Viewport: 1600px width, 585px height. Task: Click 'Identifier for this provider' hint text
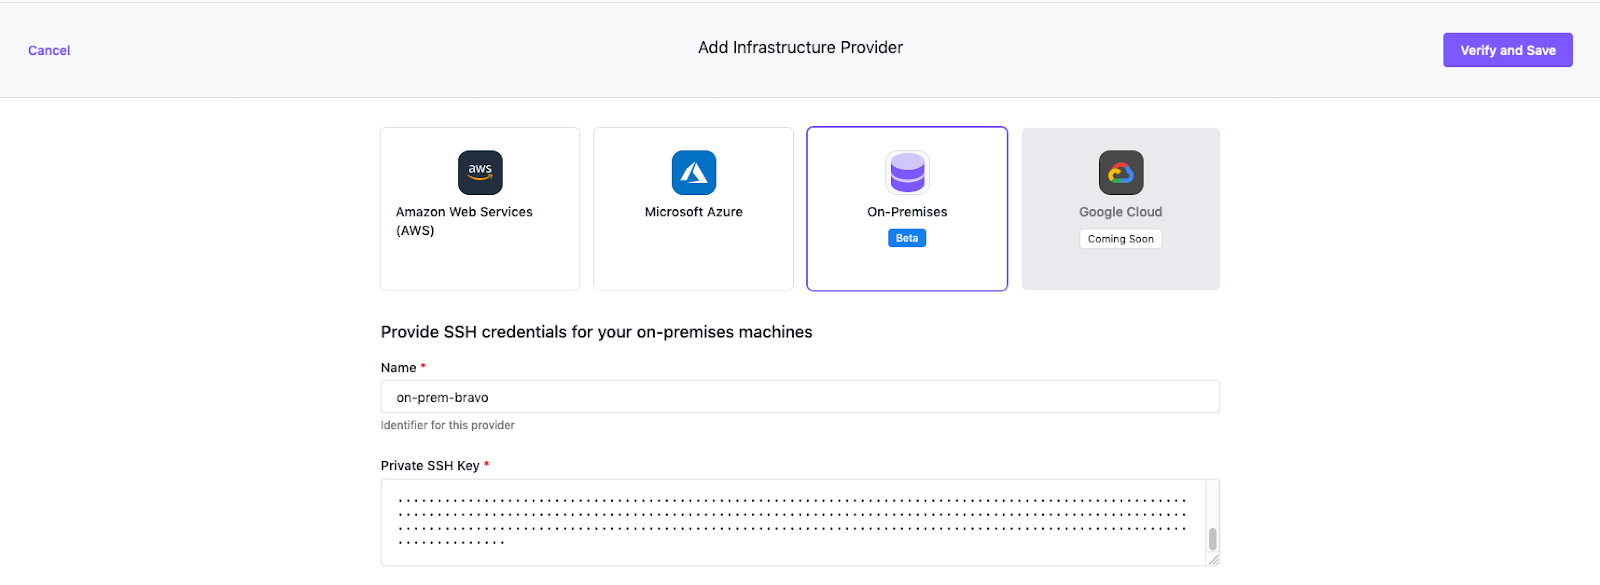pyautogui.click(x=448, y=425)
